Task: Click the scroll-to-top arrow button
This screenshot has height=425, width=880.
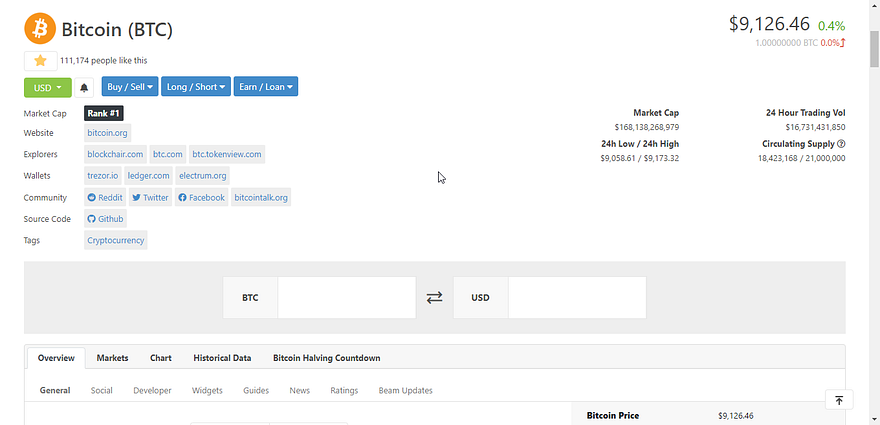Action: pos(839,400)
